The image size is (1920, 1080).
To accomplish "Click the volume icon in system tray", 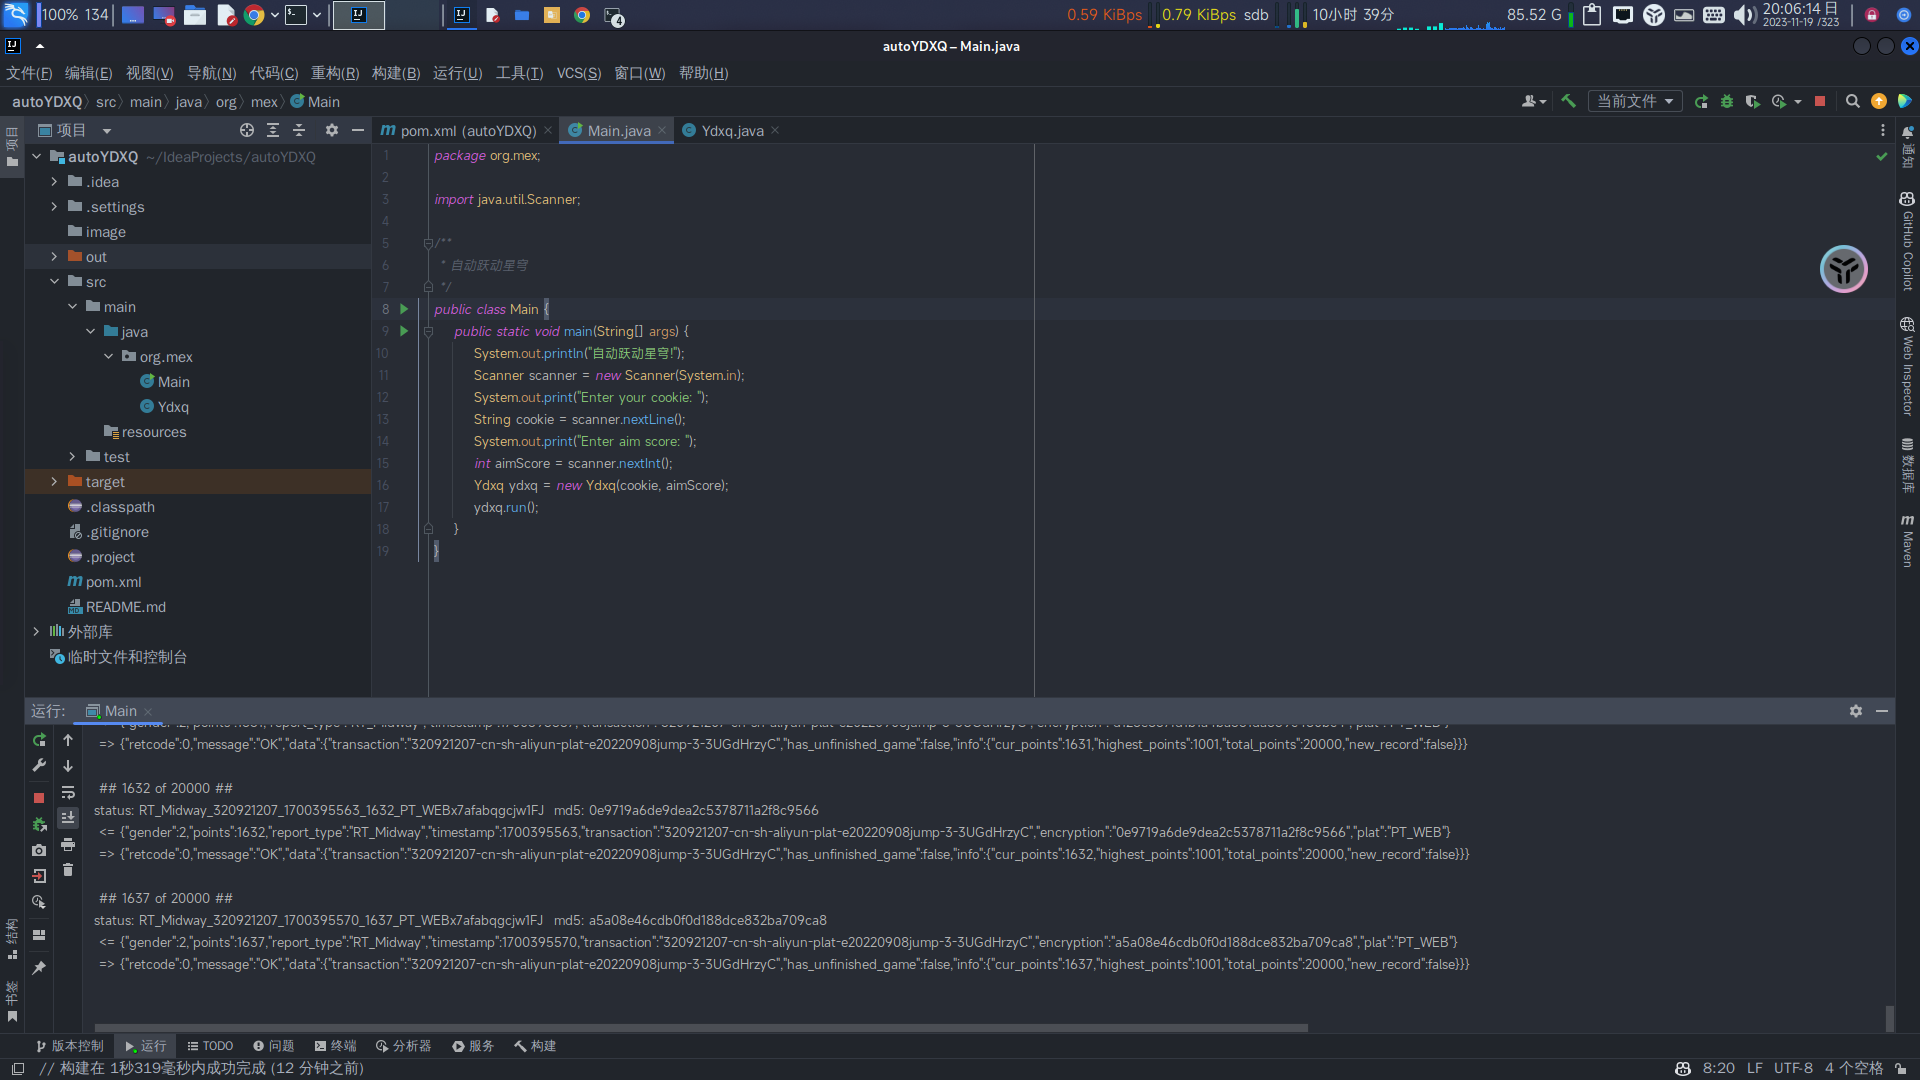I will coord(1745,15).
